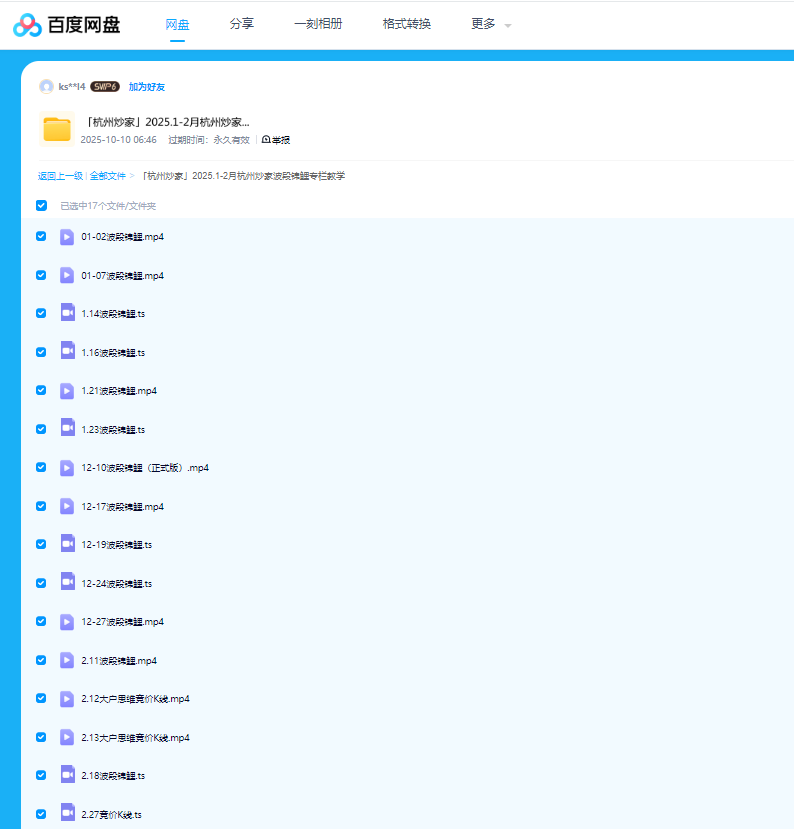Click the Baidu Netdisk logo icon

27,25
